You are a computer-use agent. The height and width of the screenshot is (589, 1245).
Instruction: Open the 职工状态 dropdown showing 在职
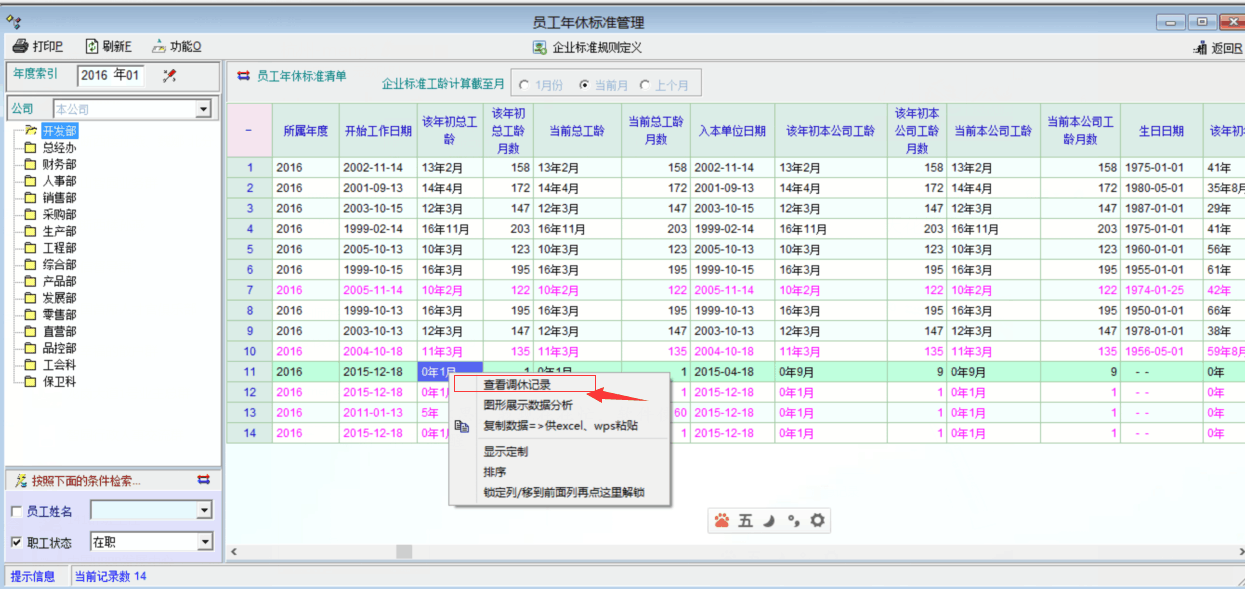(204, 542)
